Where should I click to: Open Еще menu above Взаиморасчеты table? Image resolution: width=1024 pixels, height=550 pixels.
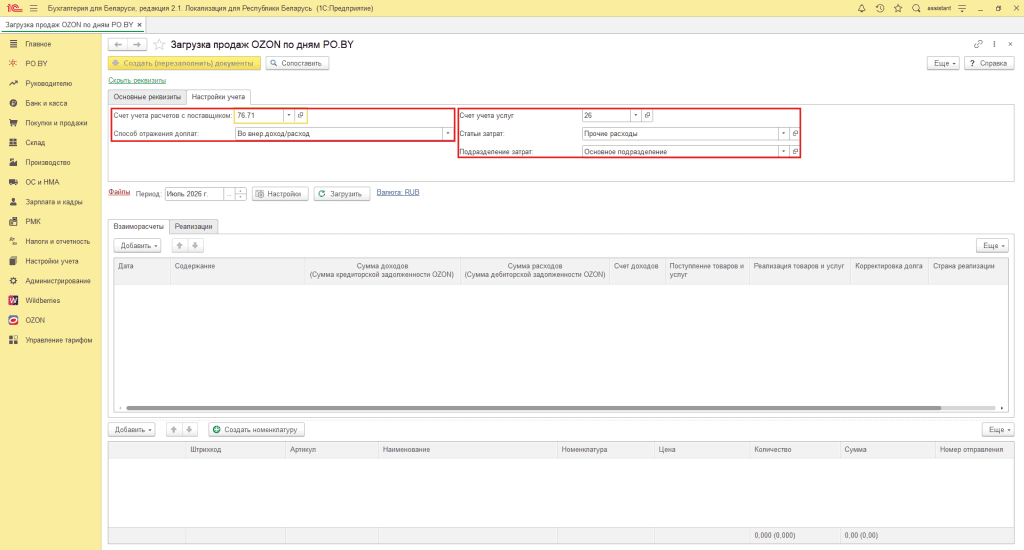[993, 246]
